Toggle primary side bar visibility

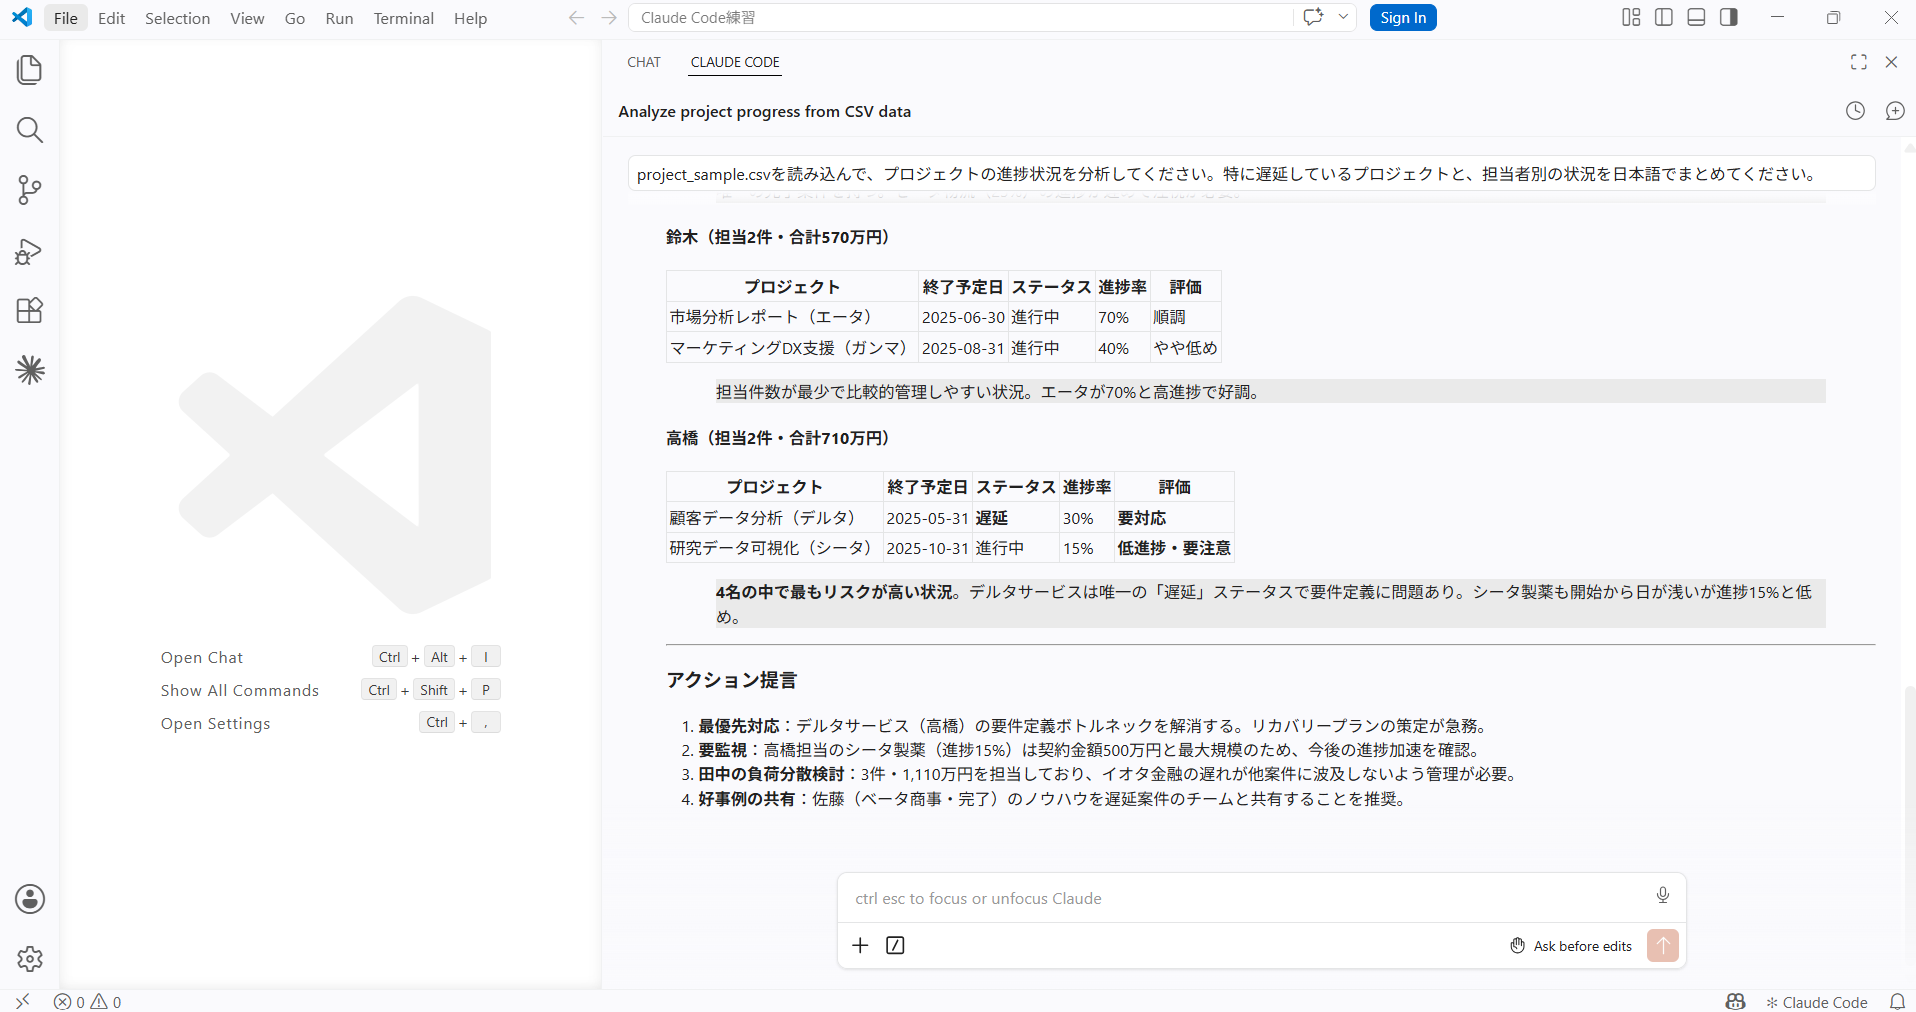1664,17
